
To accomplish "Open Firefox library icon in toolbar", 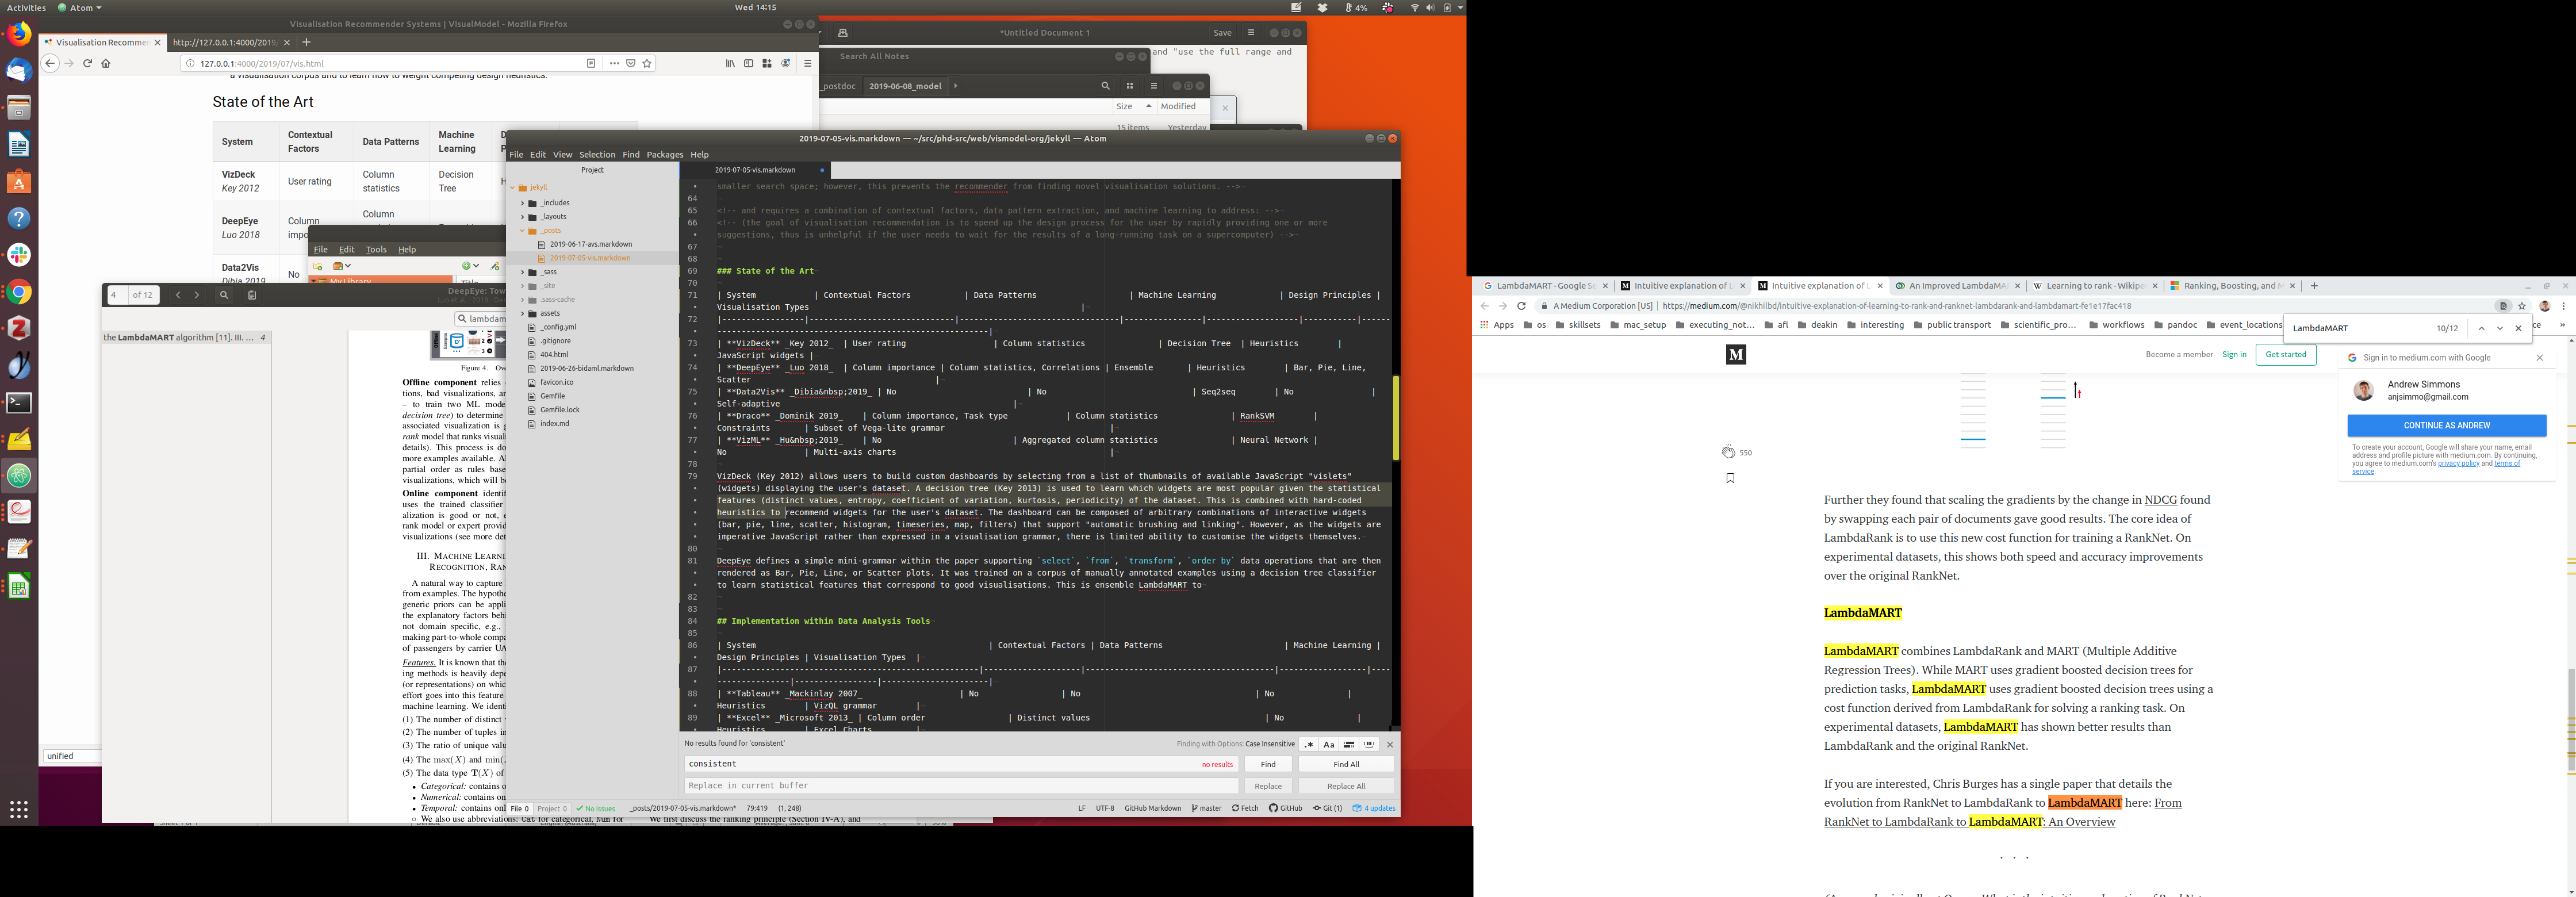I will [730, 63].
